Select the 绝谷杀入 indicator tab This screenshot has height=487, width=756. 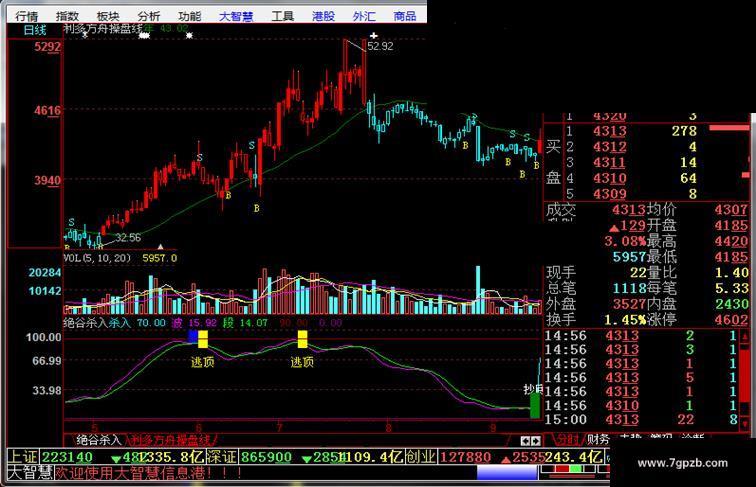(x=99, y=439)
